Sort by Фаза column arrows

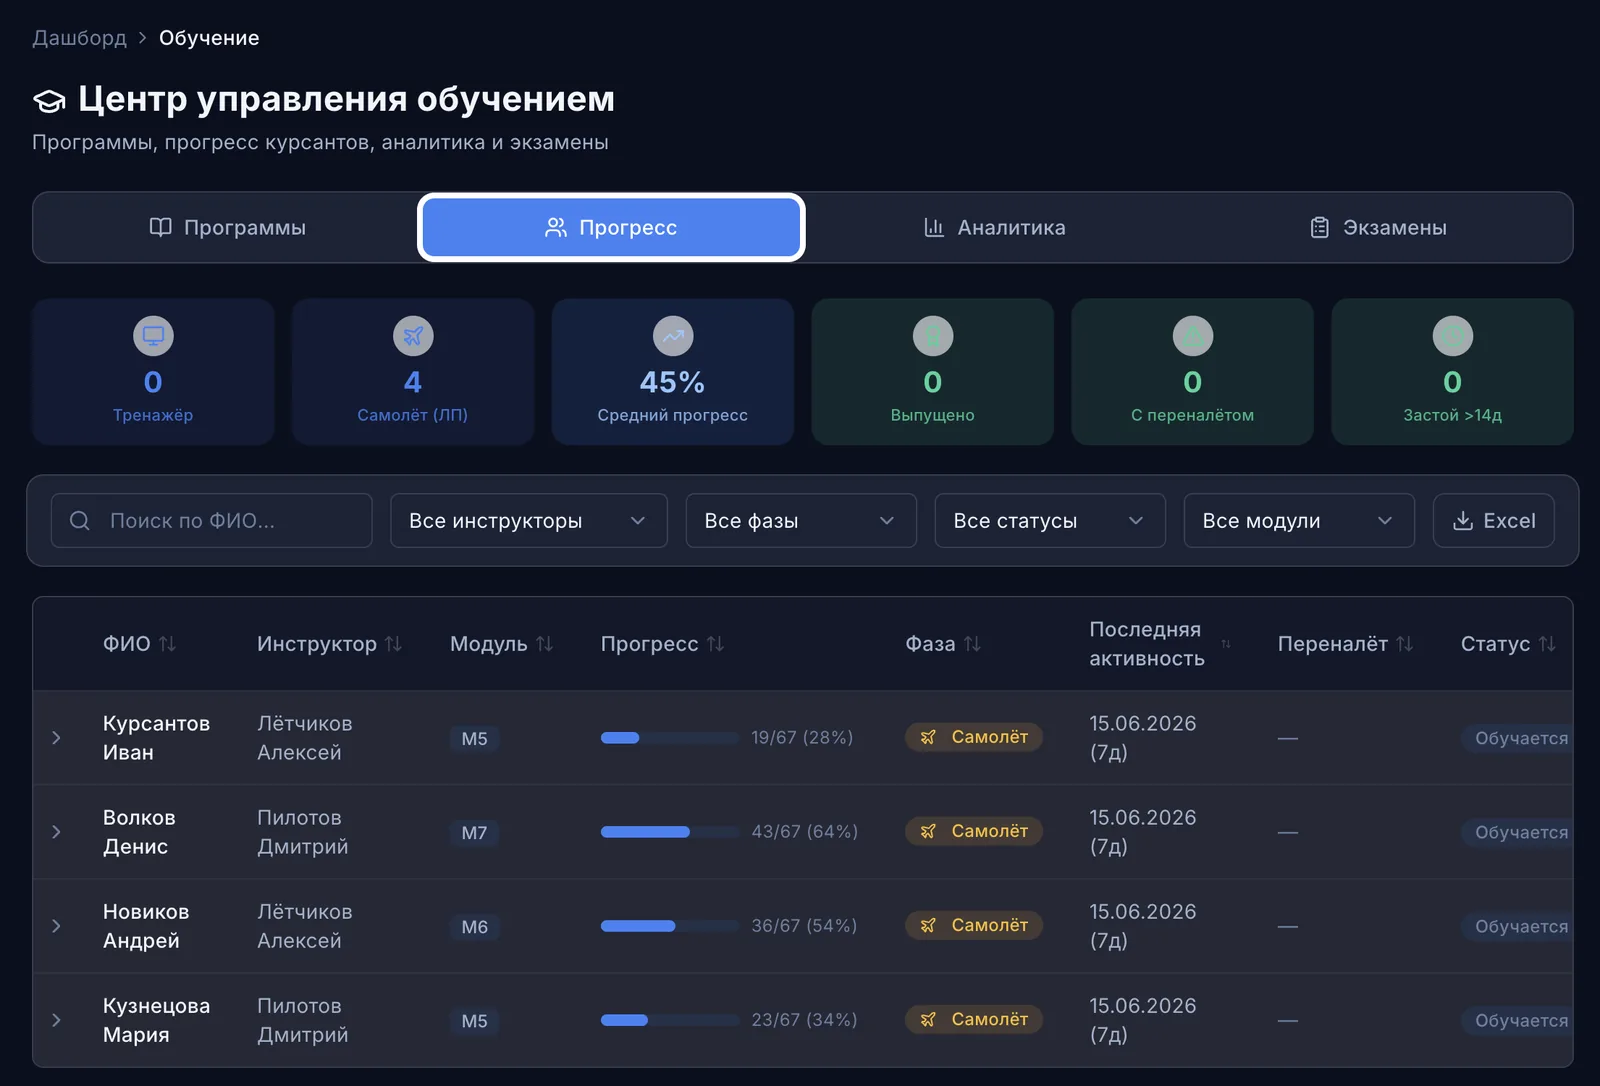(x=972, y=644)
